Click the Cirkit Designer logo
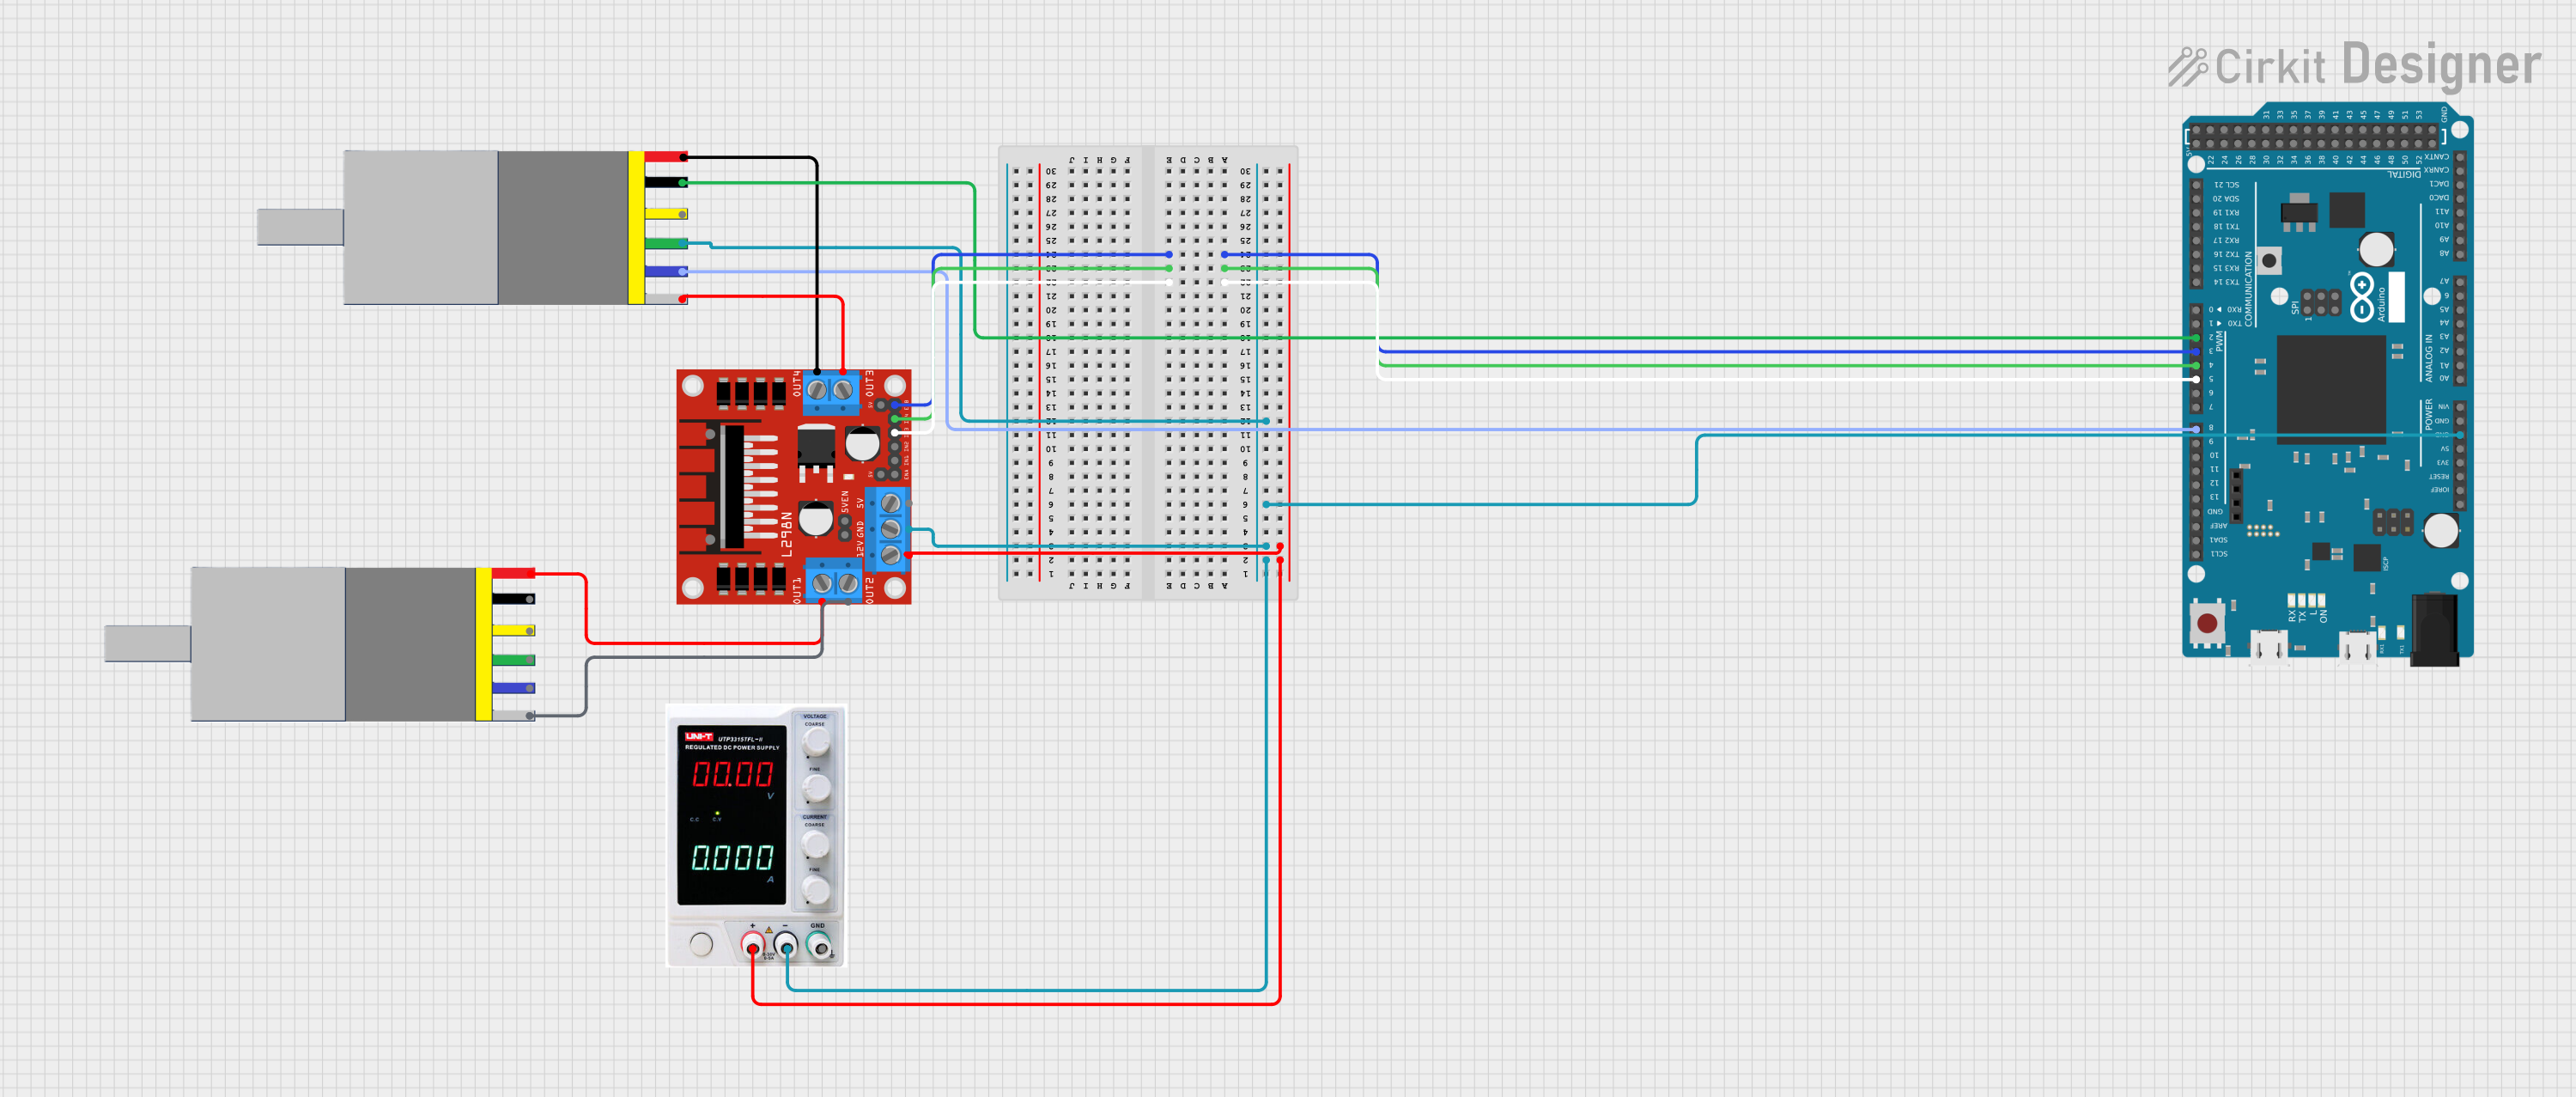The height and width of the screenshot is (1097, 2576). coord(2354,66)
